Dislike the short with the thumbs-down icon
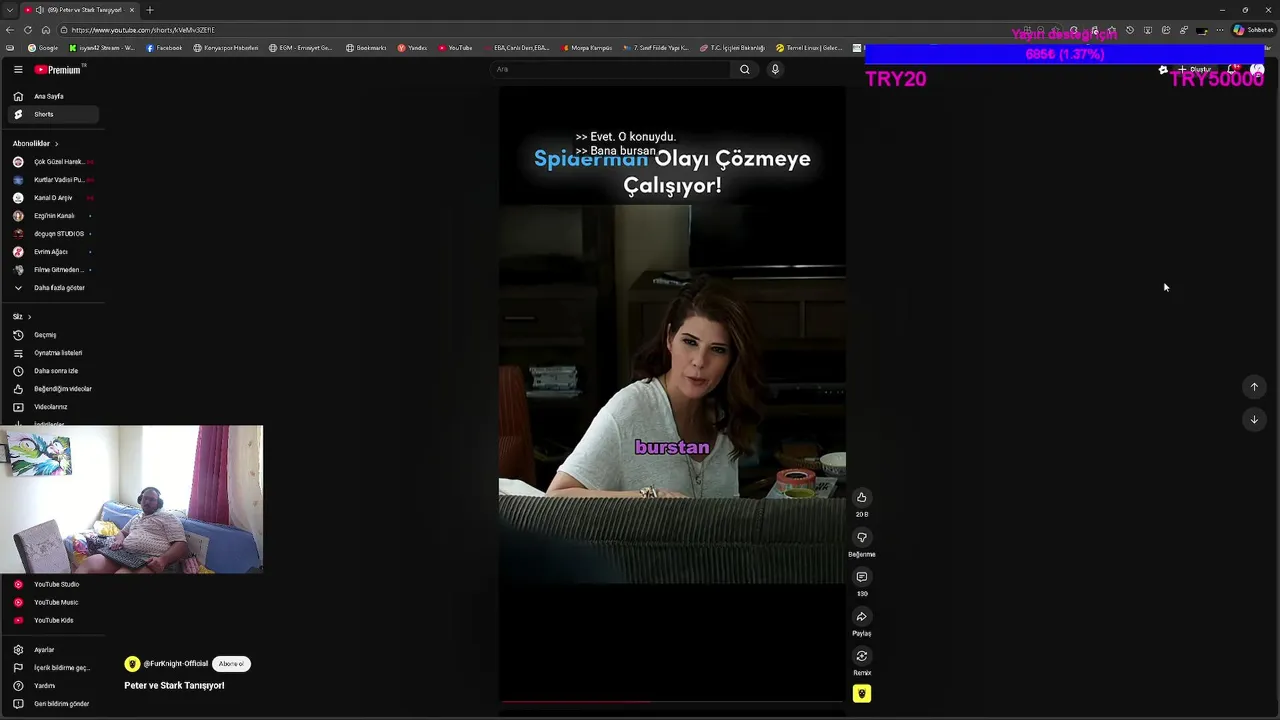Viewport: 1280px width, 720px height. (861, 537)
